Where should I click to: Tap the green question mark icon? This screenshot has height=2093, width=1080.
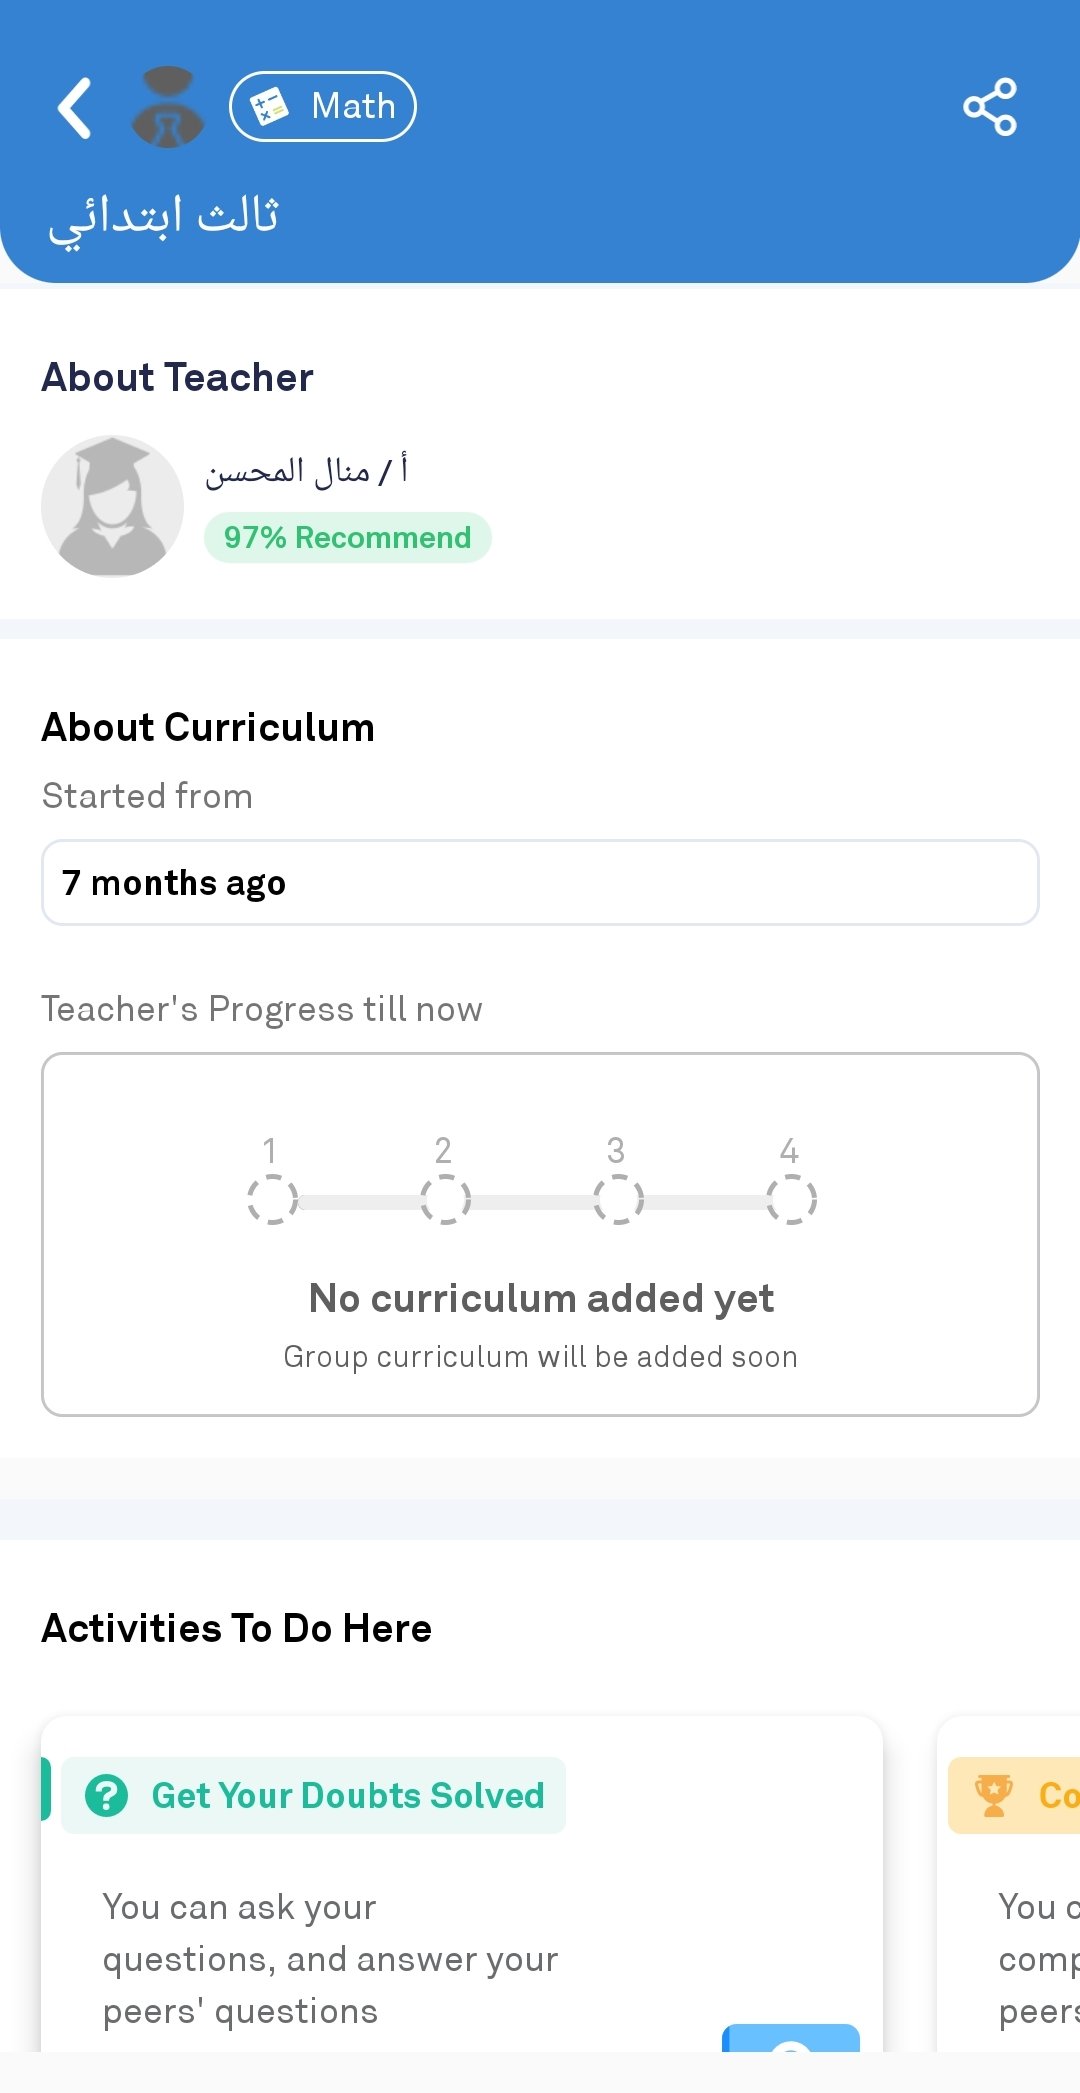click(x=106, y=1795)
